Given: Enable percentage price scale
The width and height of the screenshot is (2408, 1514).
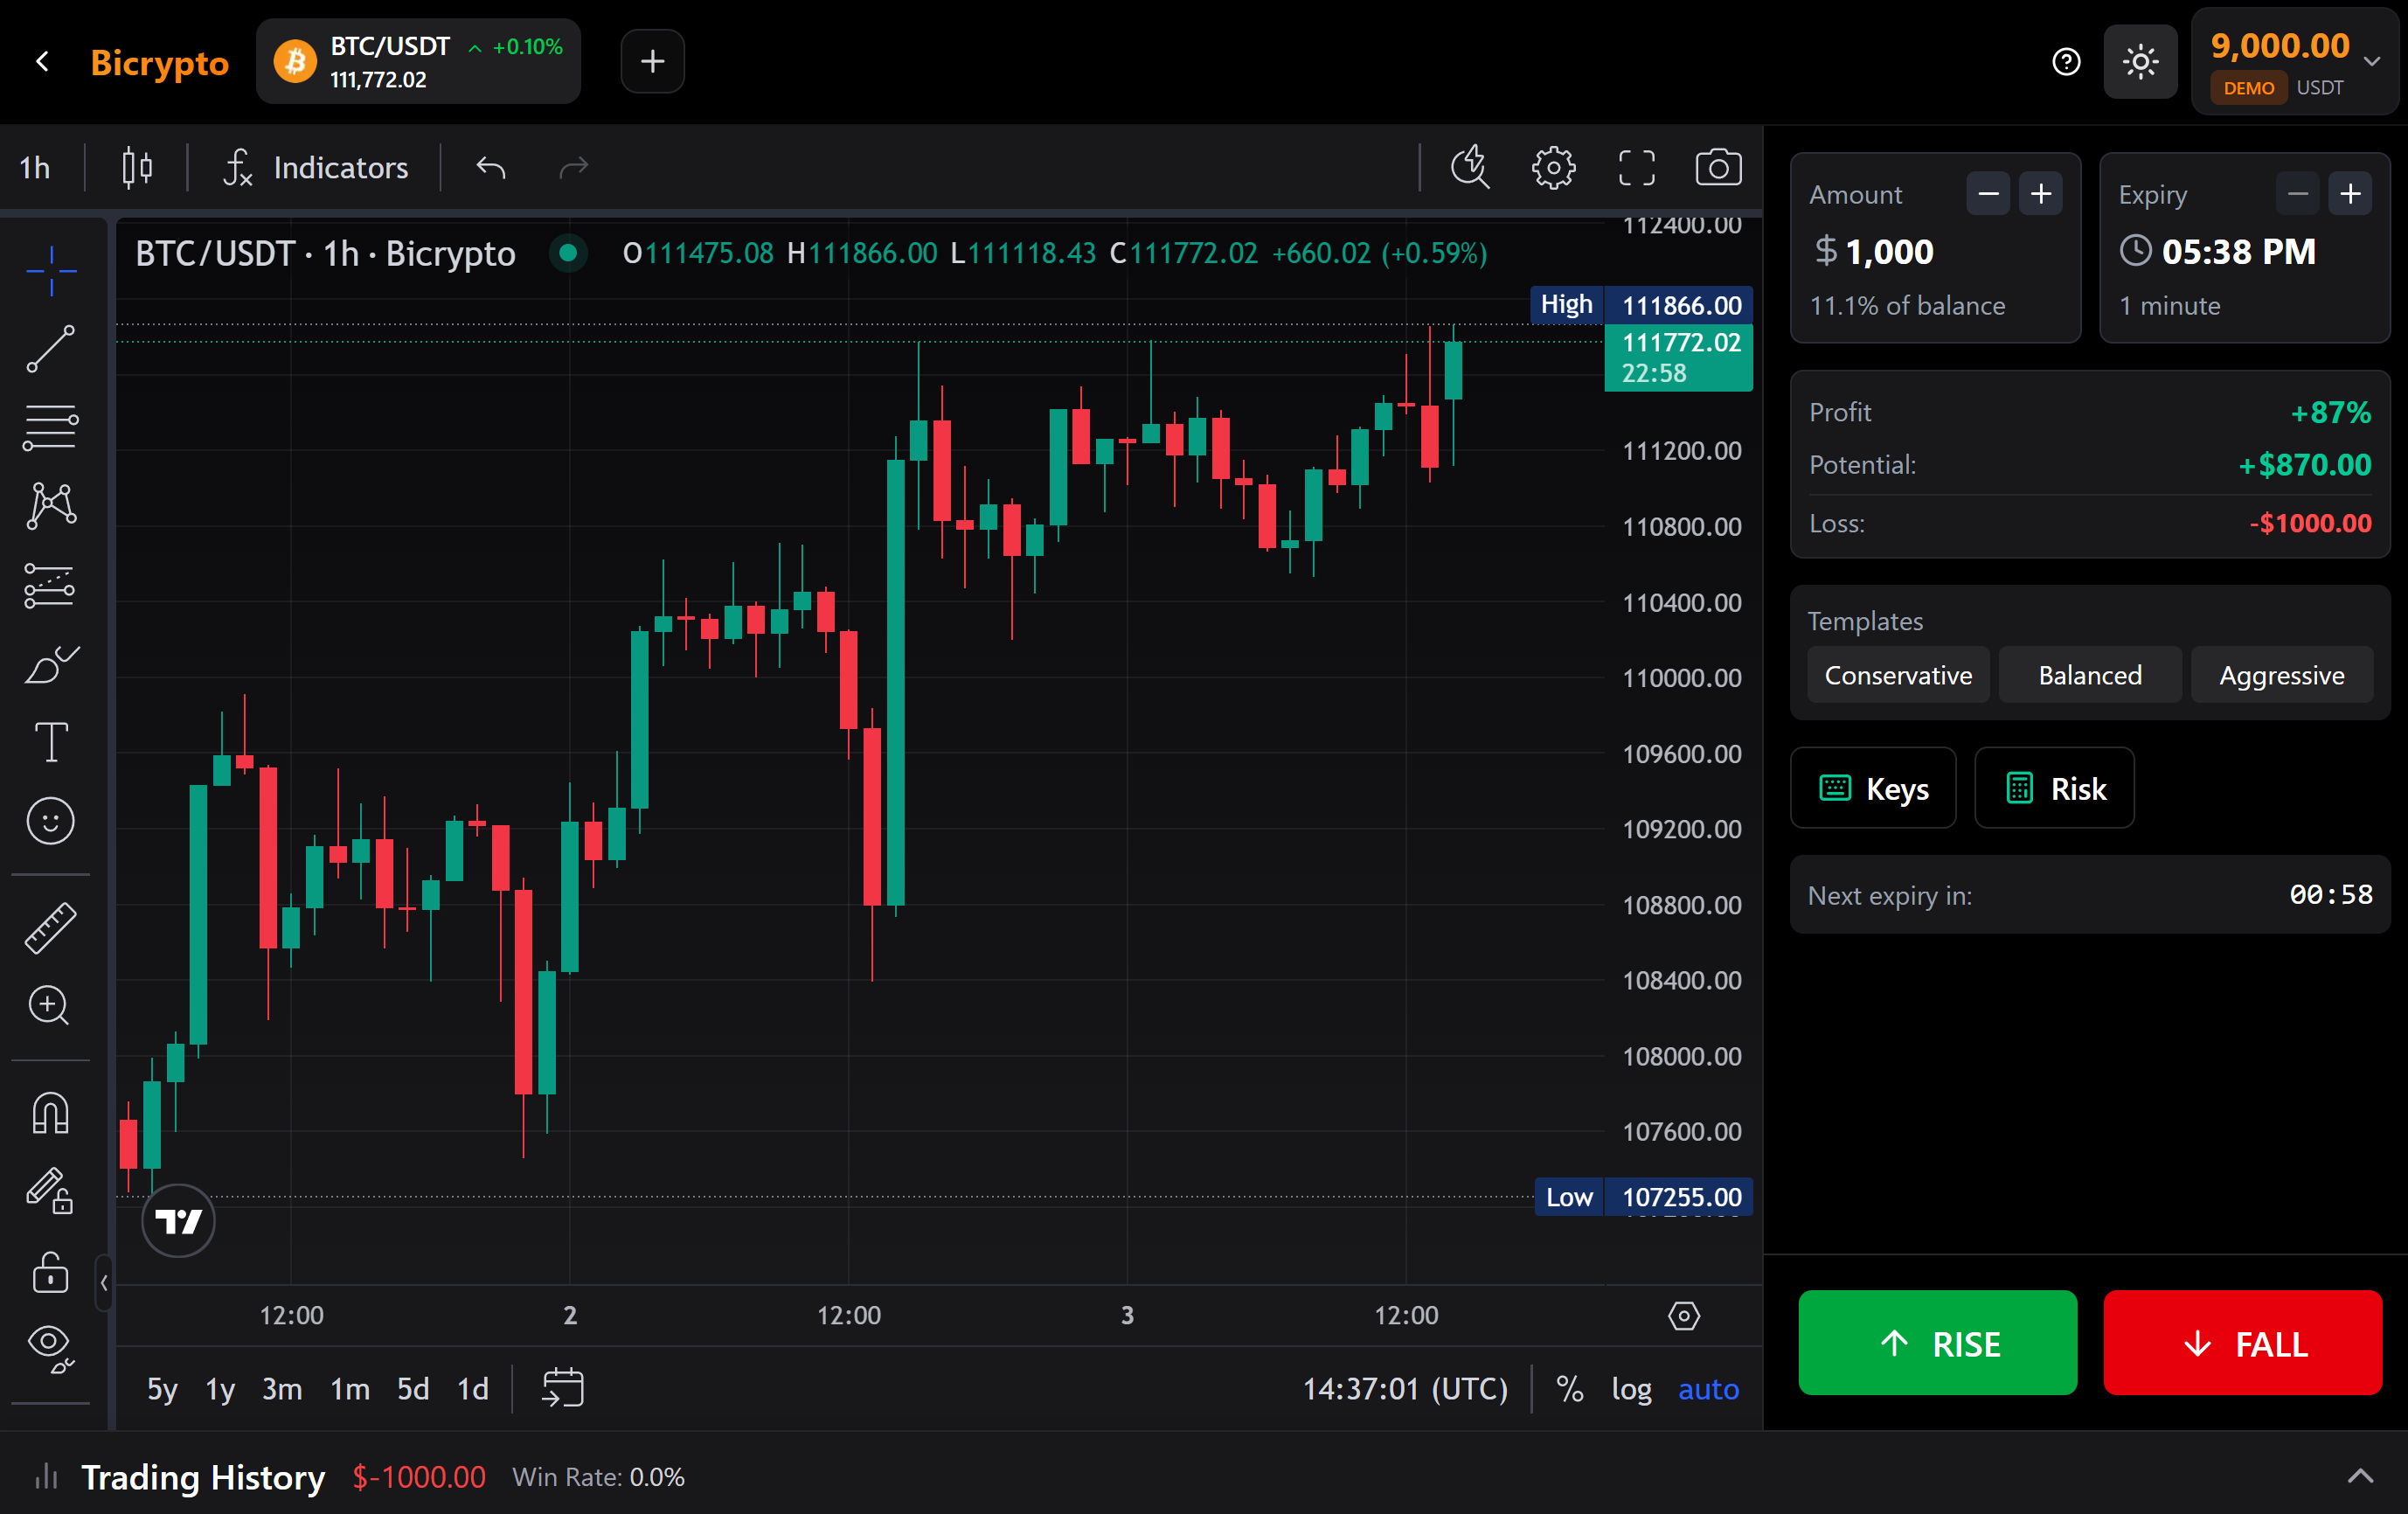Looking at the screenshot, I should (x=1568, y=1389).
